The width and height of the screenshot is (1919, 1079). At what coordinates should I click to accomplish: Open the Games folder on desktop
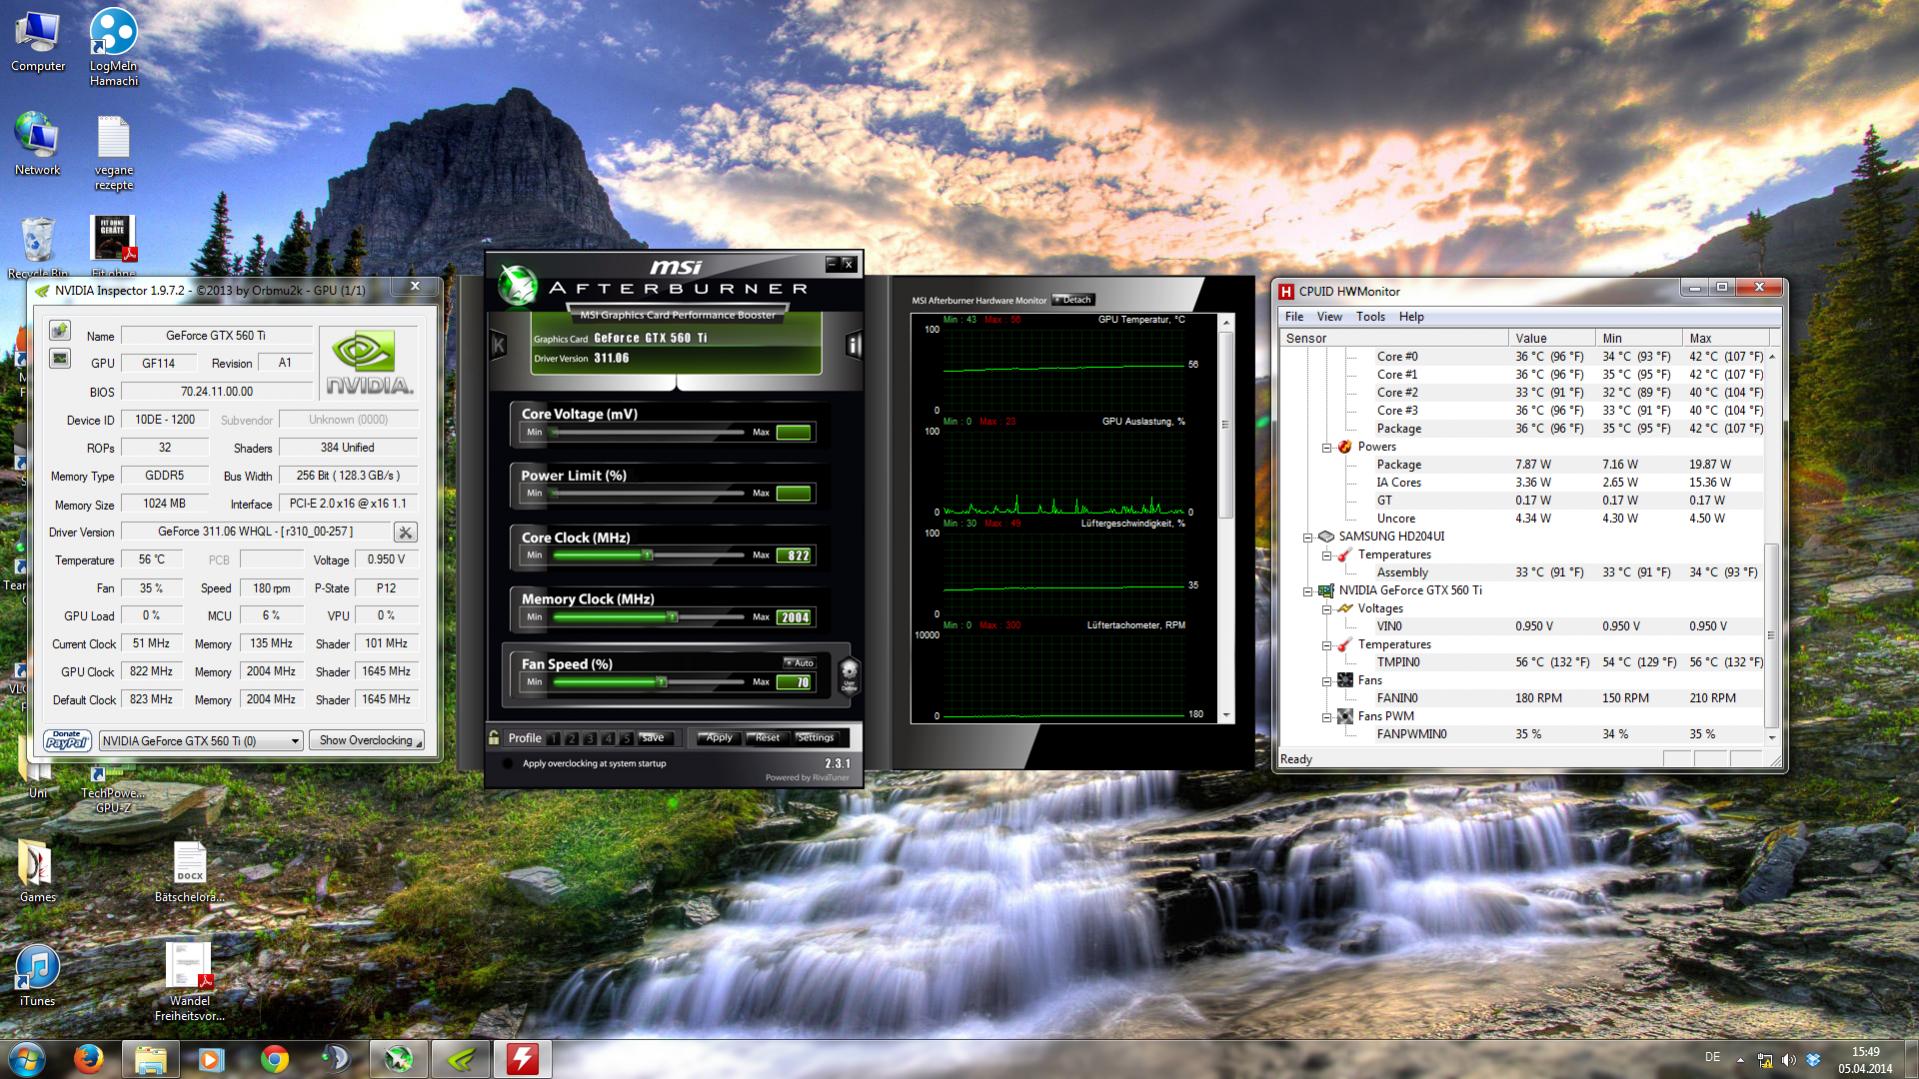click(37, 870)
